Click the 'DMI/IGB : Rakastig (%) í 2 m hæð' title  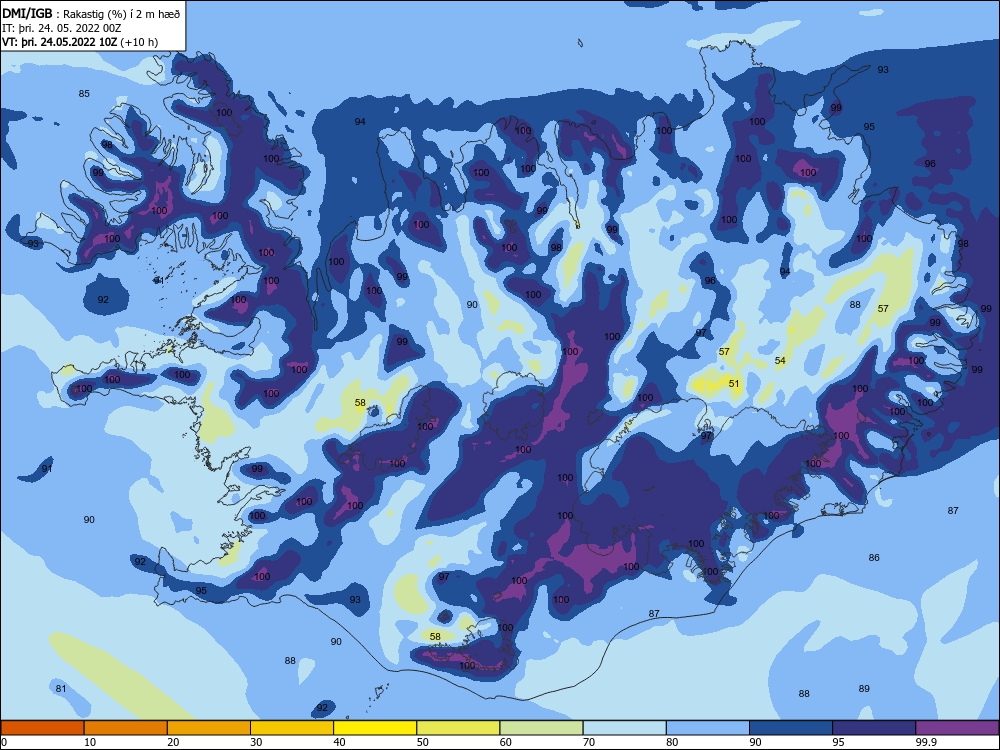pos(91,14)
